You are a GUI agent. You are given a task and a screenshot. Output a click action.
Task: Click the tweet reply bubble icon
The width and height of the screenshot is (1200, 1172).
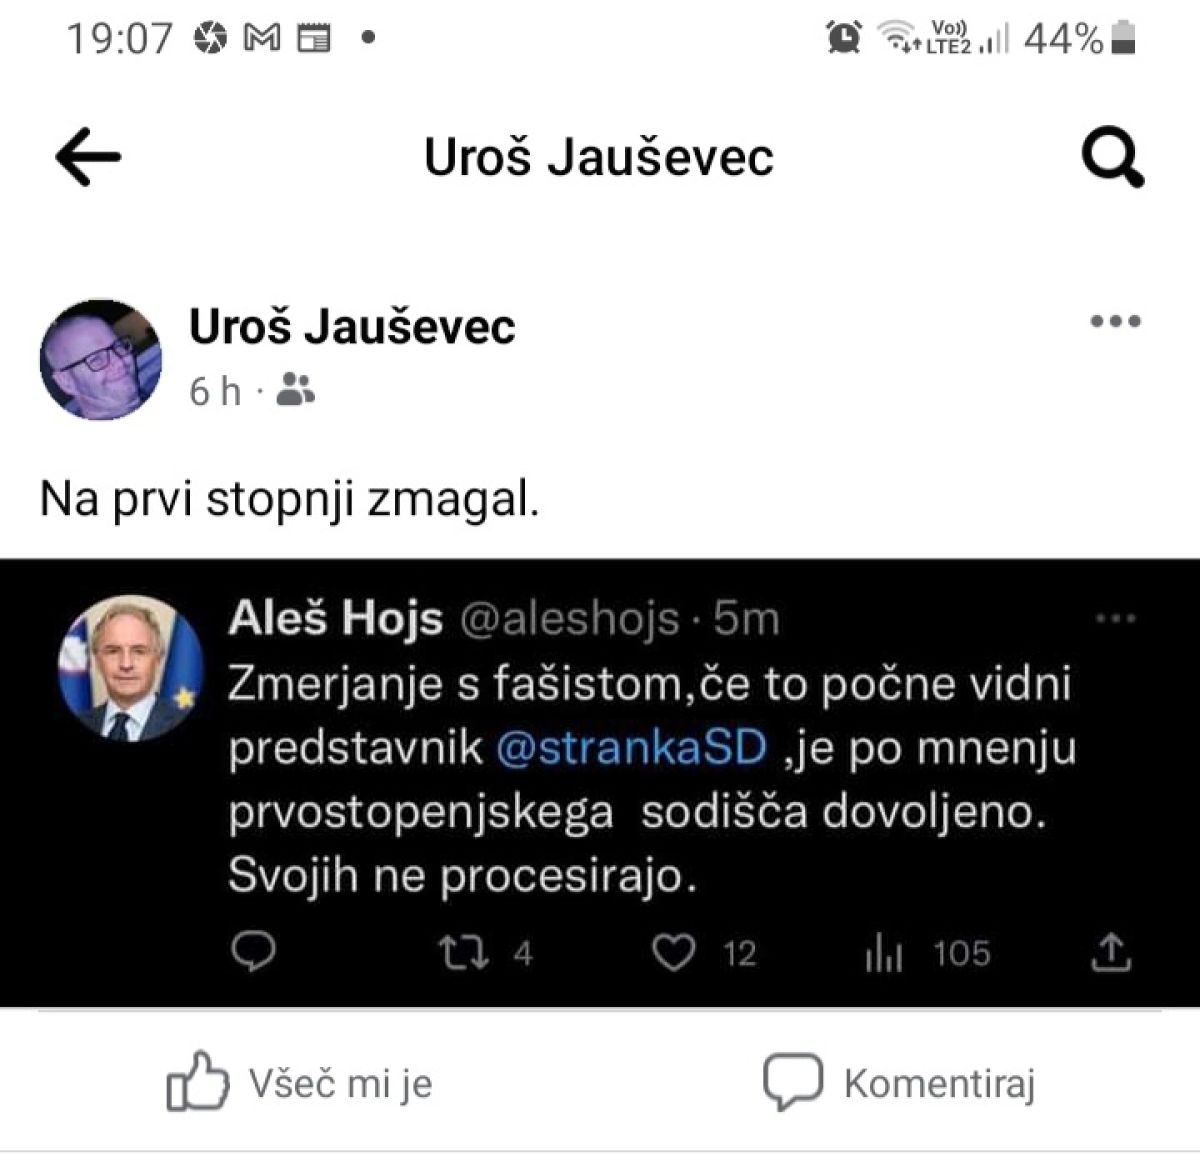pos(254,953)
